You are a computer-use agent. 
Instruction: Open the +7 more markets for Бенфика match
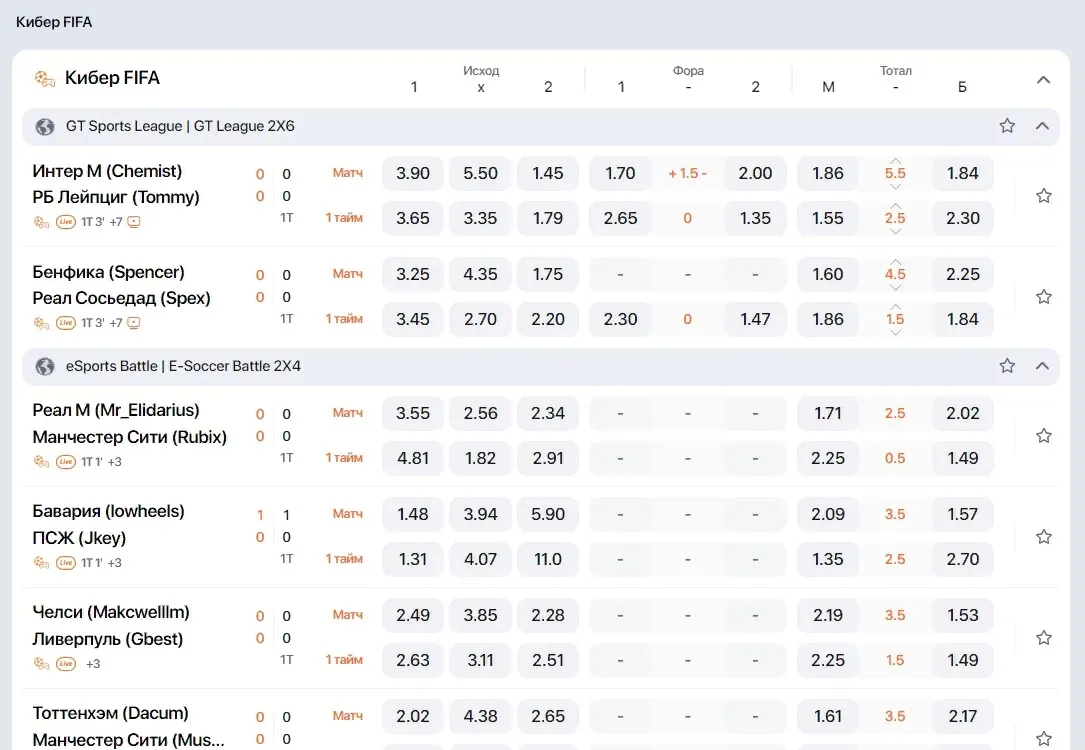pyautogui.click(x=116, y=323)
